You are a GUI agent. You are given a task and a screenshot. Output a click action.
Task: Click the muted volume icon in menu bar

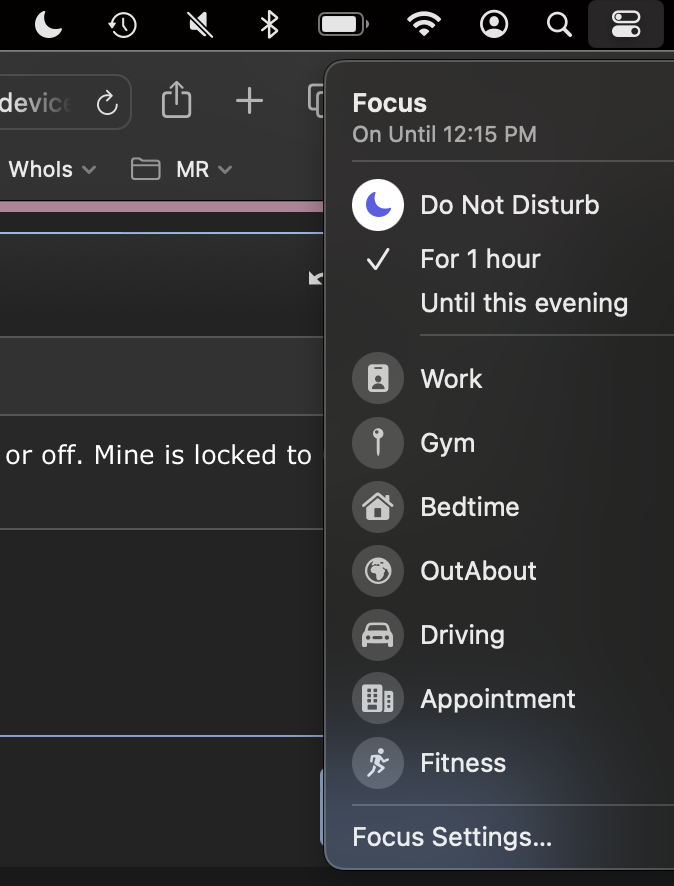click(x=200, y=25)
